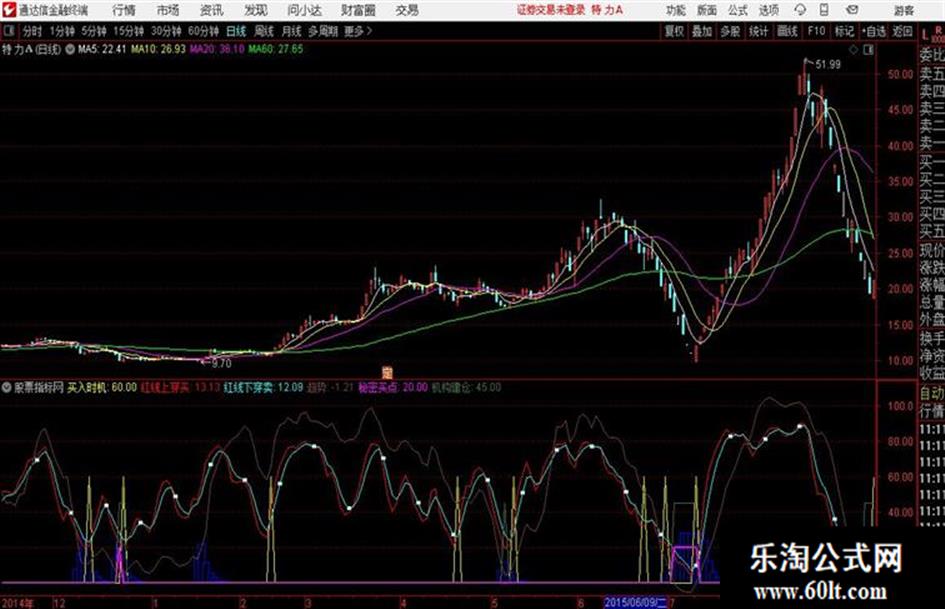Switch to 15分钟 period tab
Viewport: 945px width, 609px height.
(x=129, y=31)
